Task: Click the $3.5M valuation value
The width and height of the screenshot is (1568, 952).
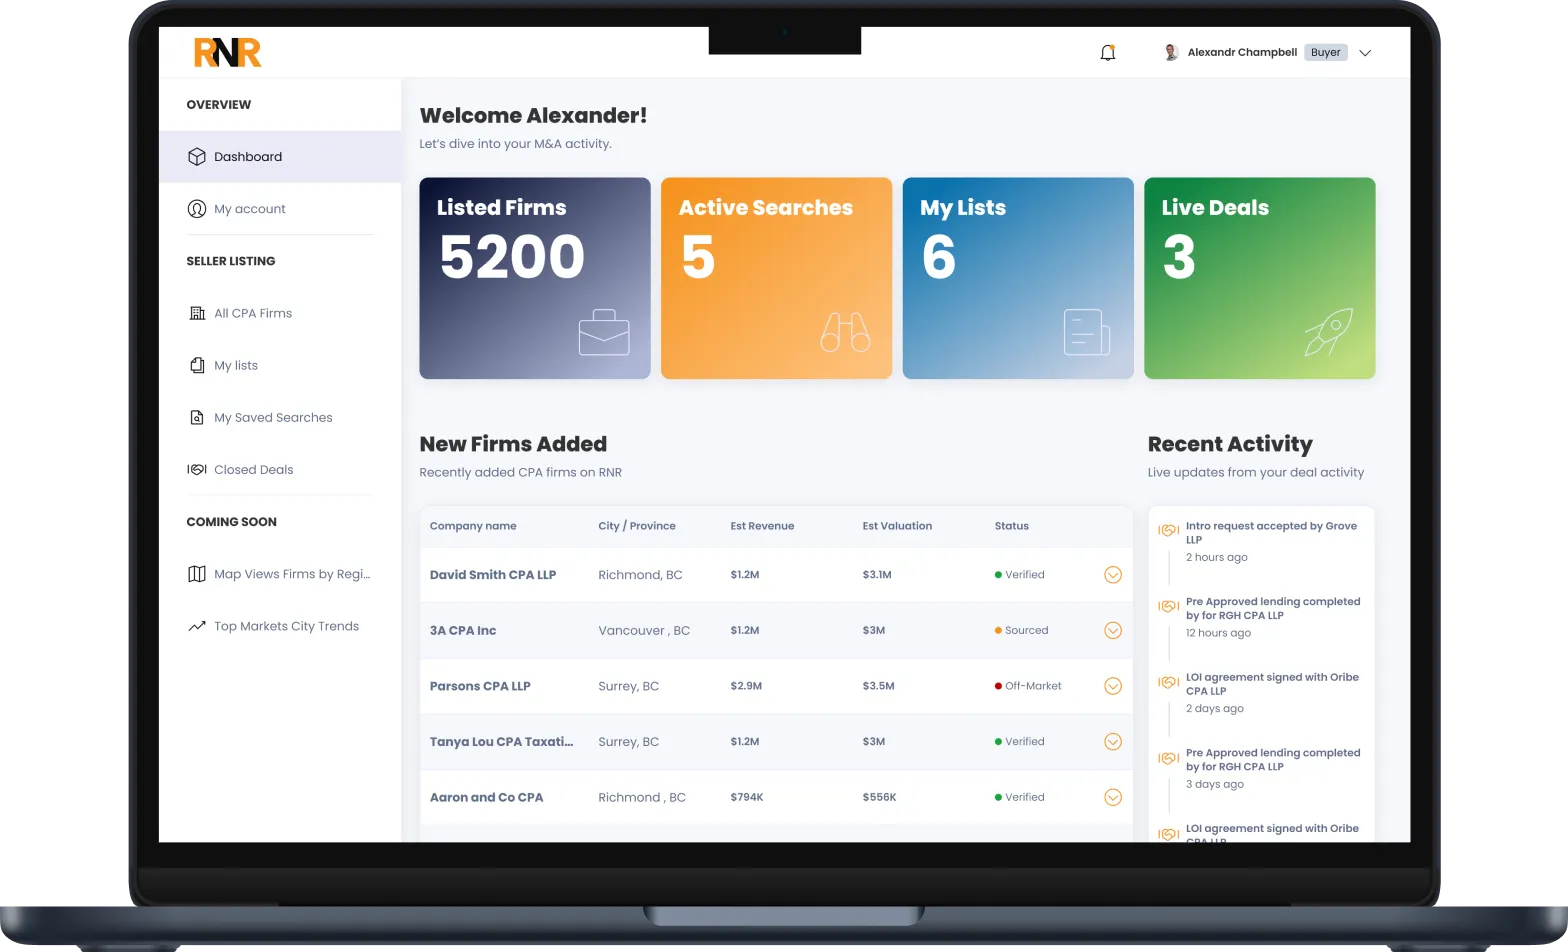Action: pos(878,686)
